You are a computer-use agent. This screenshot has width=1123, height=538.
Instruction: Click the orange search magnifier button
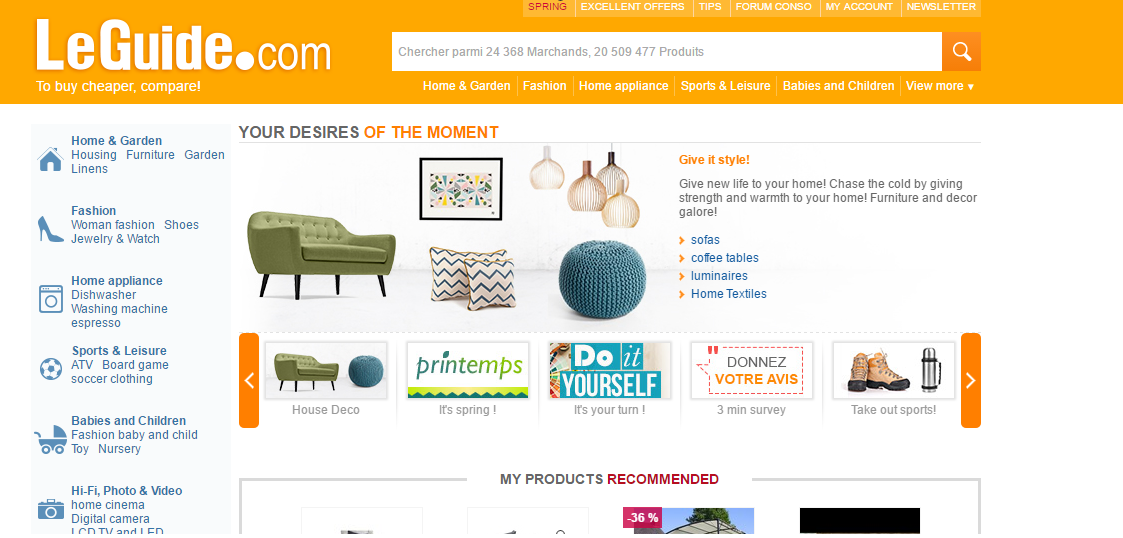[961, 52]
